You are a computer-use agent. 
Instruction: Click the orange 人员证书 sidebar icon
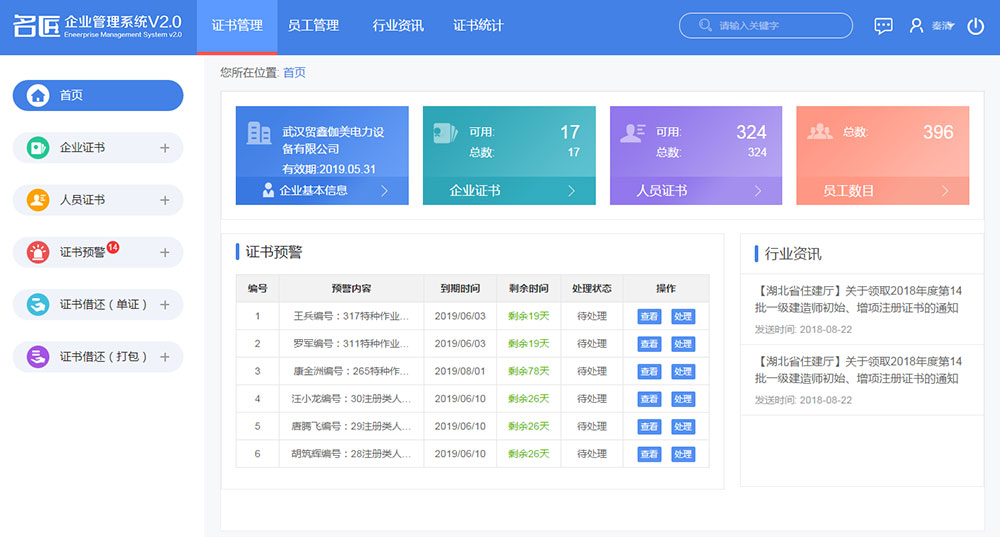pos(38,200)
